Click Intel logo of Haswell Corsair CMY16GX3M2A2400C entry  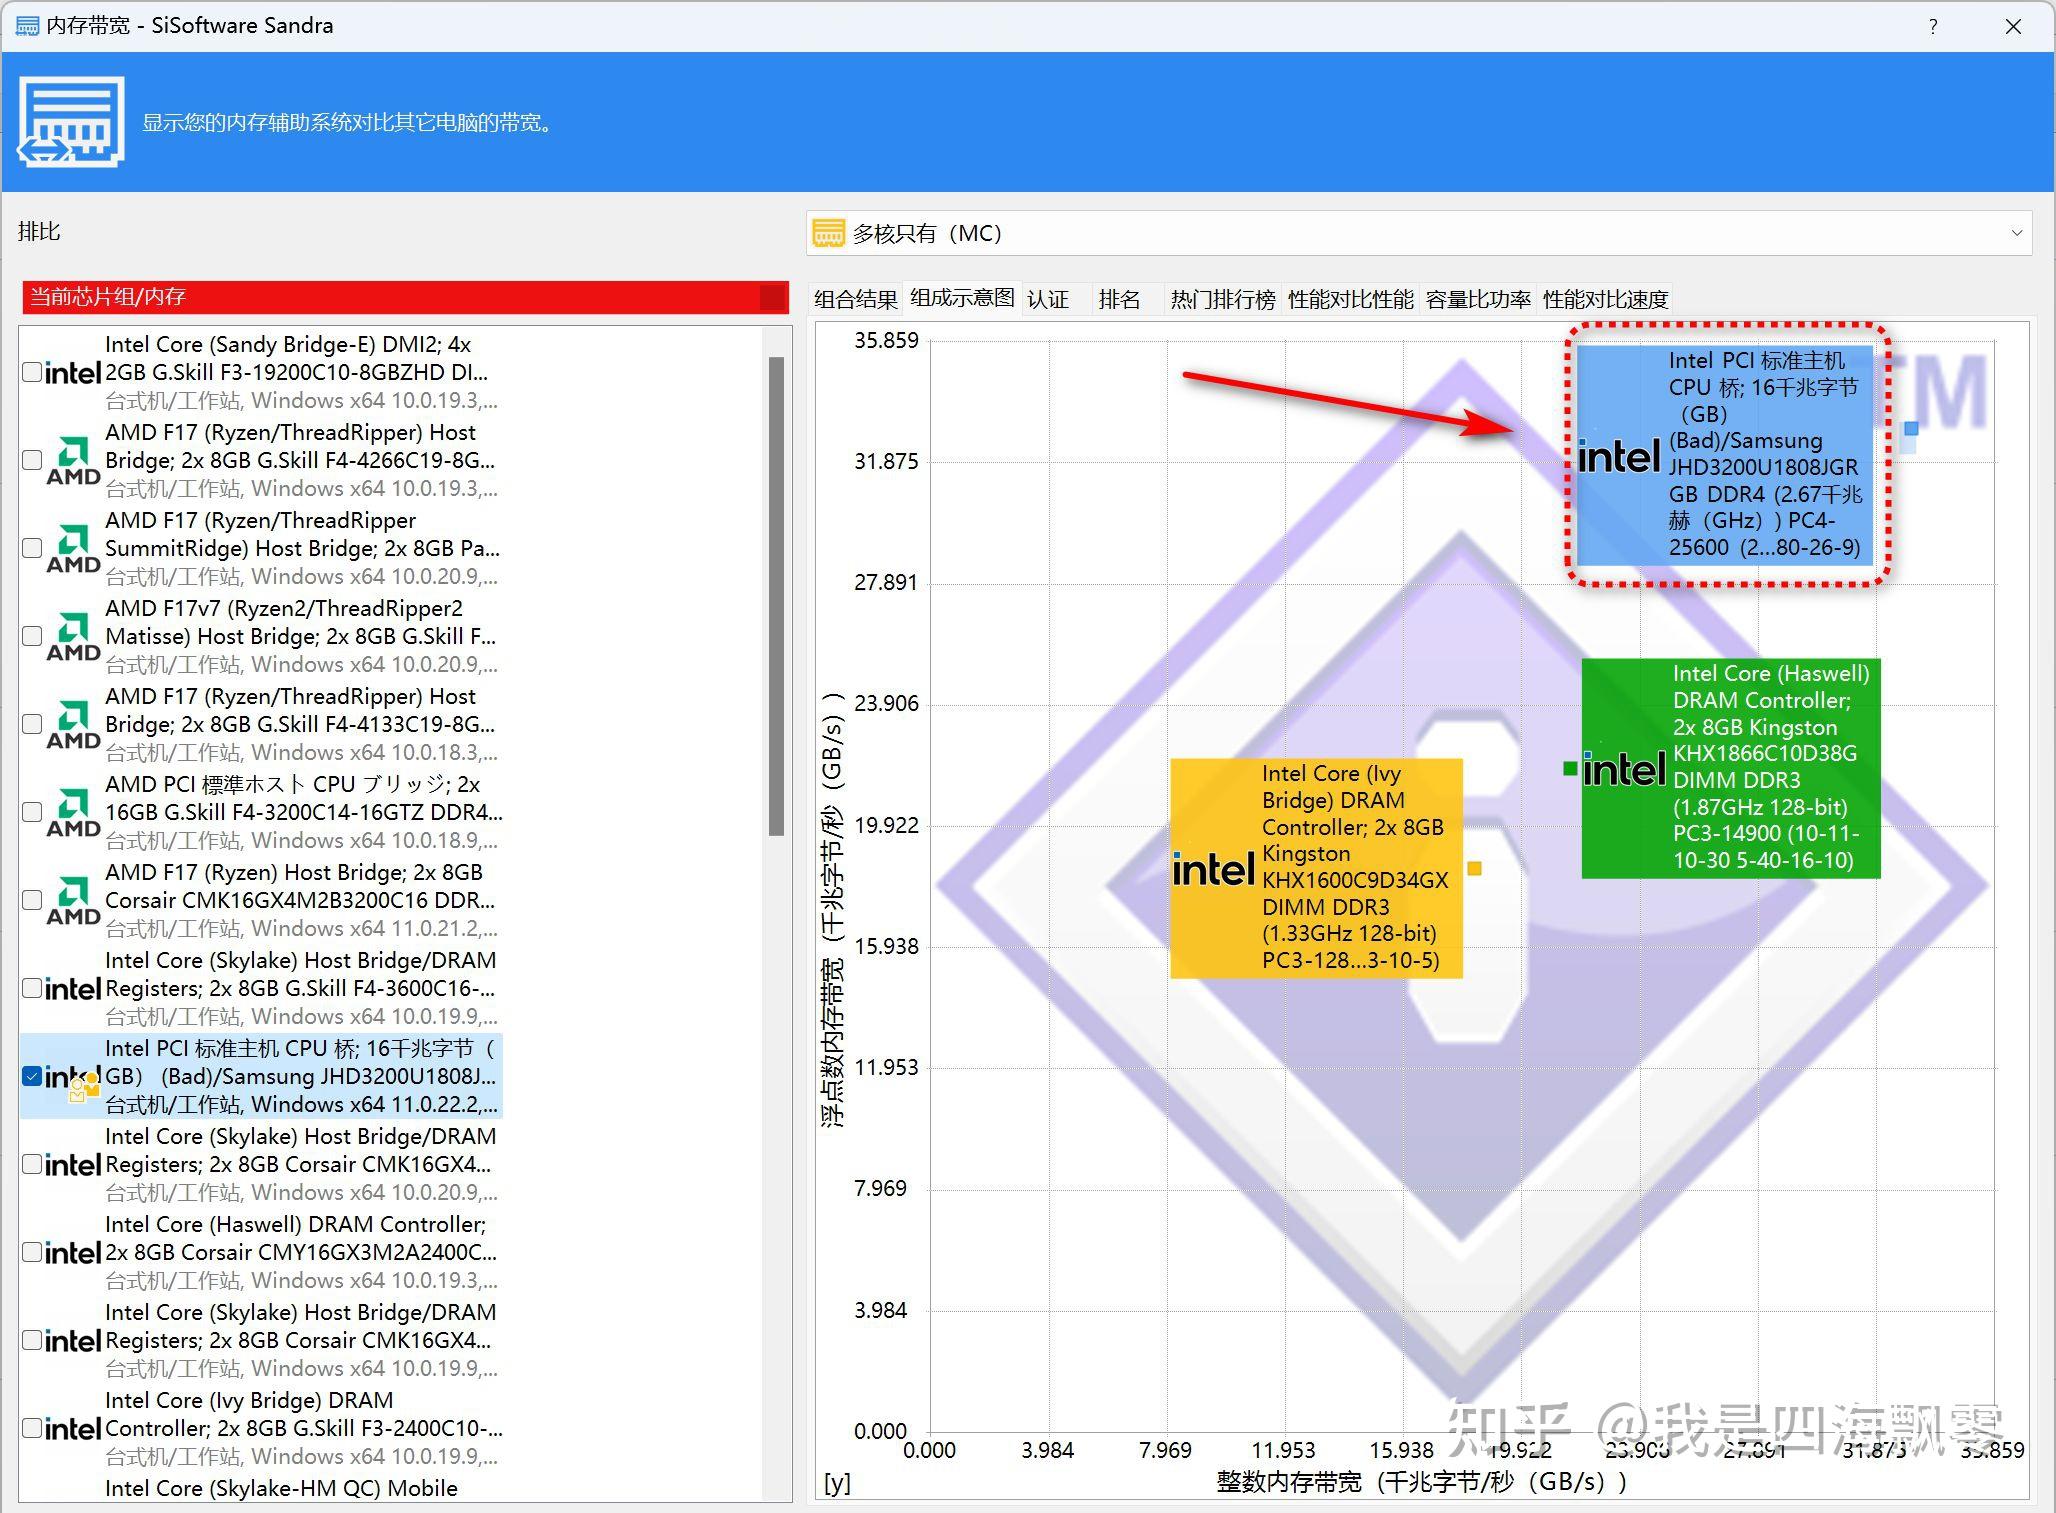[x=73, y=1253]
